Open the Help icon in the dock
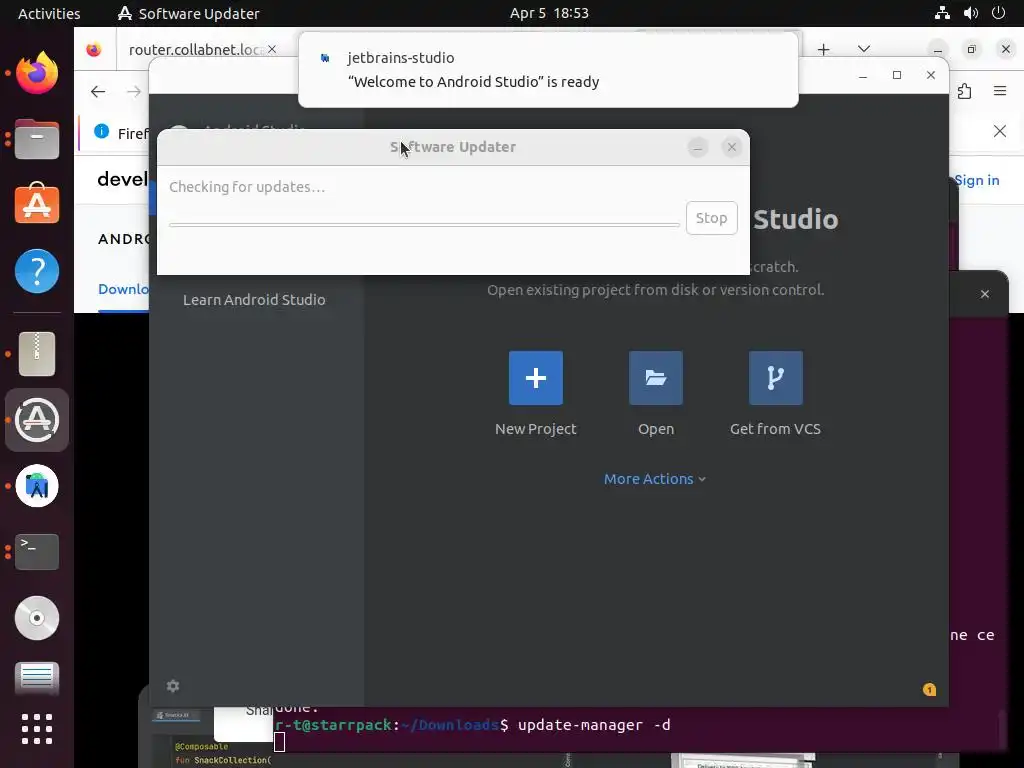The width and height of the screenshot is (1024, 768). pos(37,271)
